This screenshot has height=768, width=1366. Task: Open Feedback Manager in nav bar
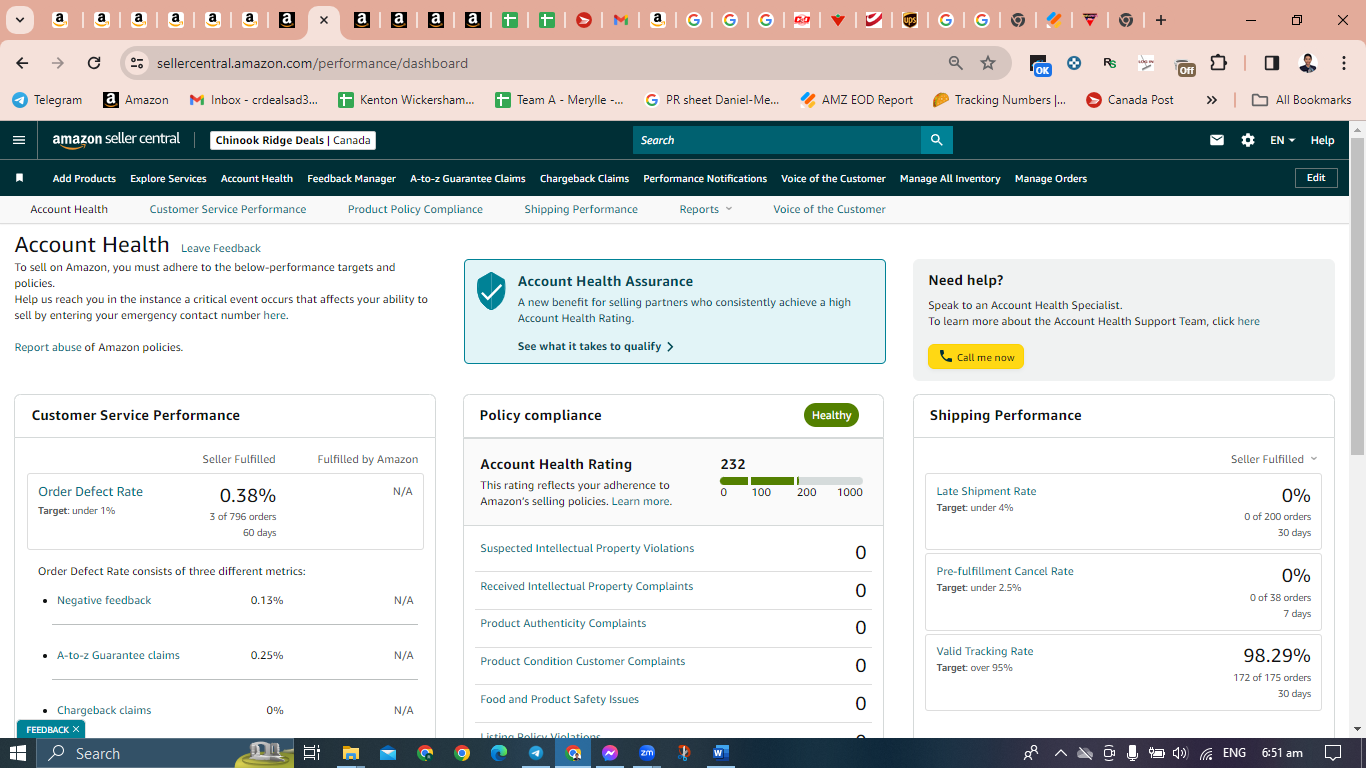[x=351, y=178]
